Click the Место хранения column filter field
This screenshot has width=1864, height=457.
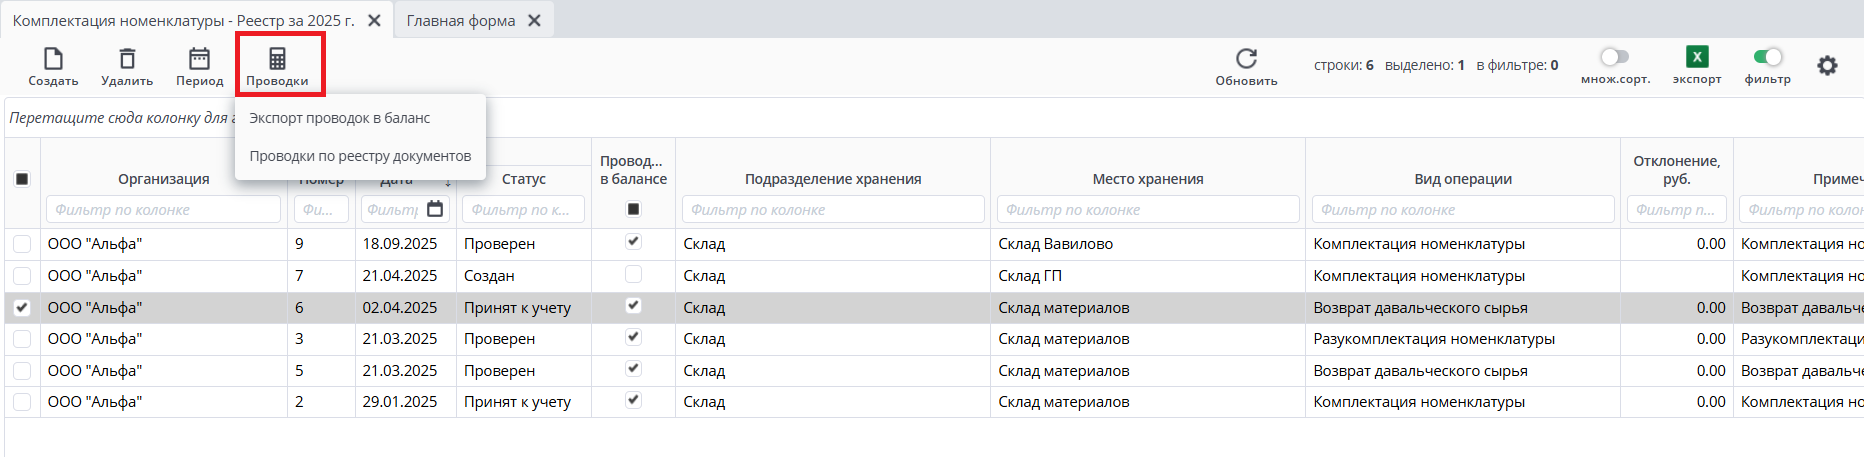pyautogui.click(x=1147, y=209)
